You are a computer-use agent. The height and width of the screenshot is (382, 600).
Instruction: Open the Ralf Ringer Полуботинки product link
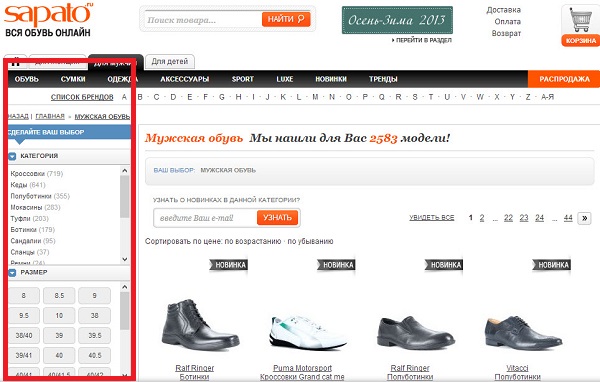click(410, 372)
